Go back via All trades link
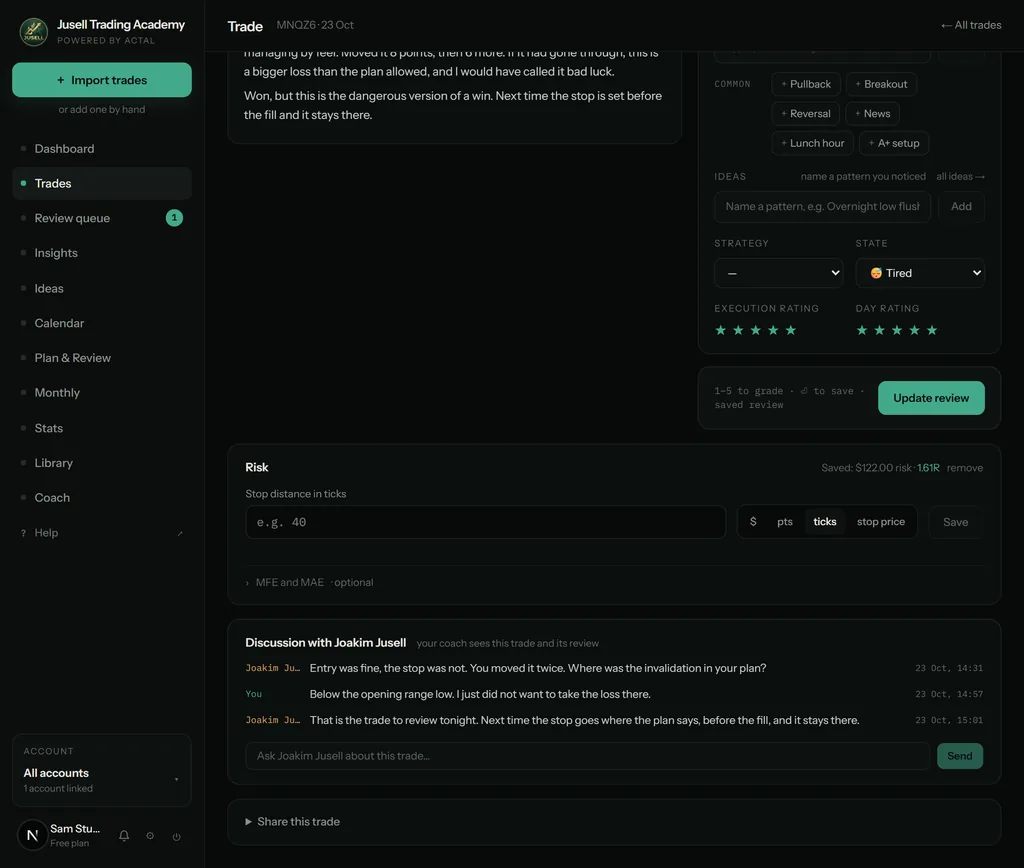This screenshot has height=868, width=1024. pos(970,25)
